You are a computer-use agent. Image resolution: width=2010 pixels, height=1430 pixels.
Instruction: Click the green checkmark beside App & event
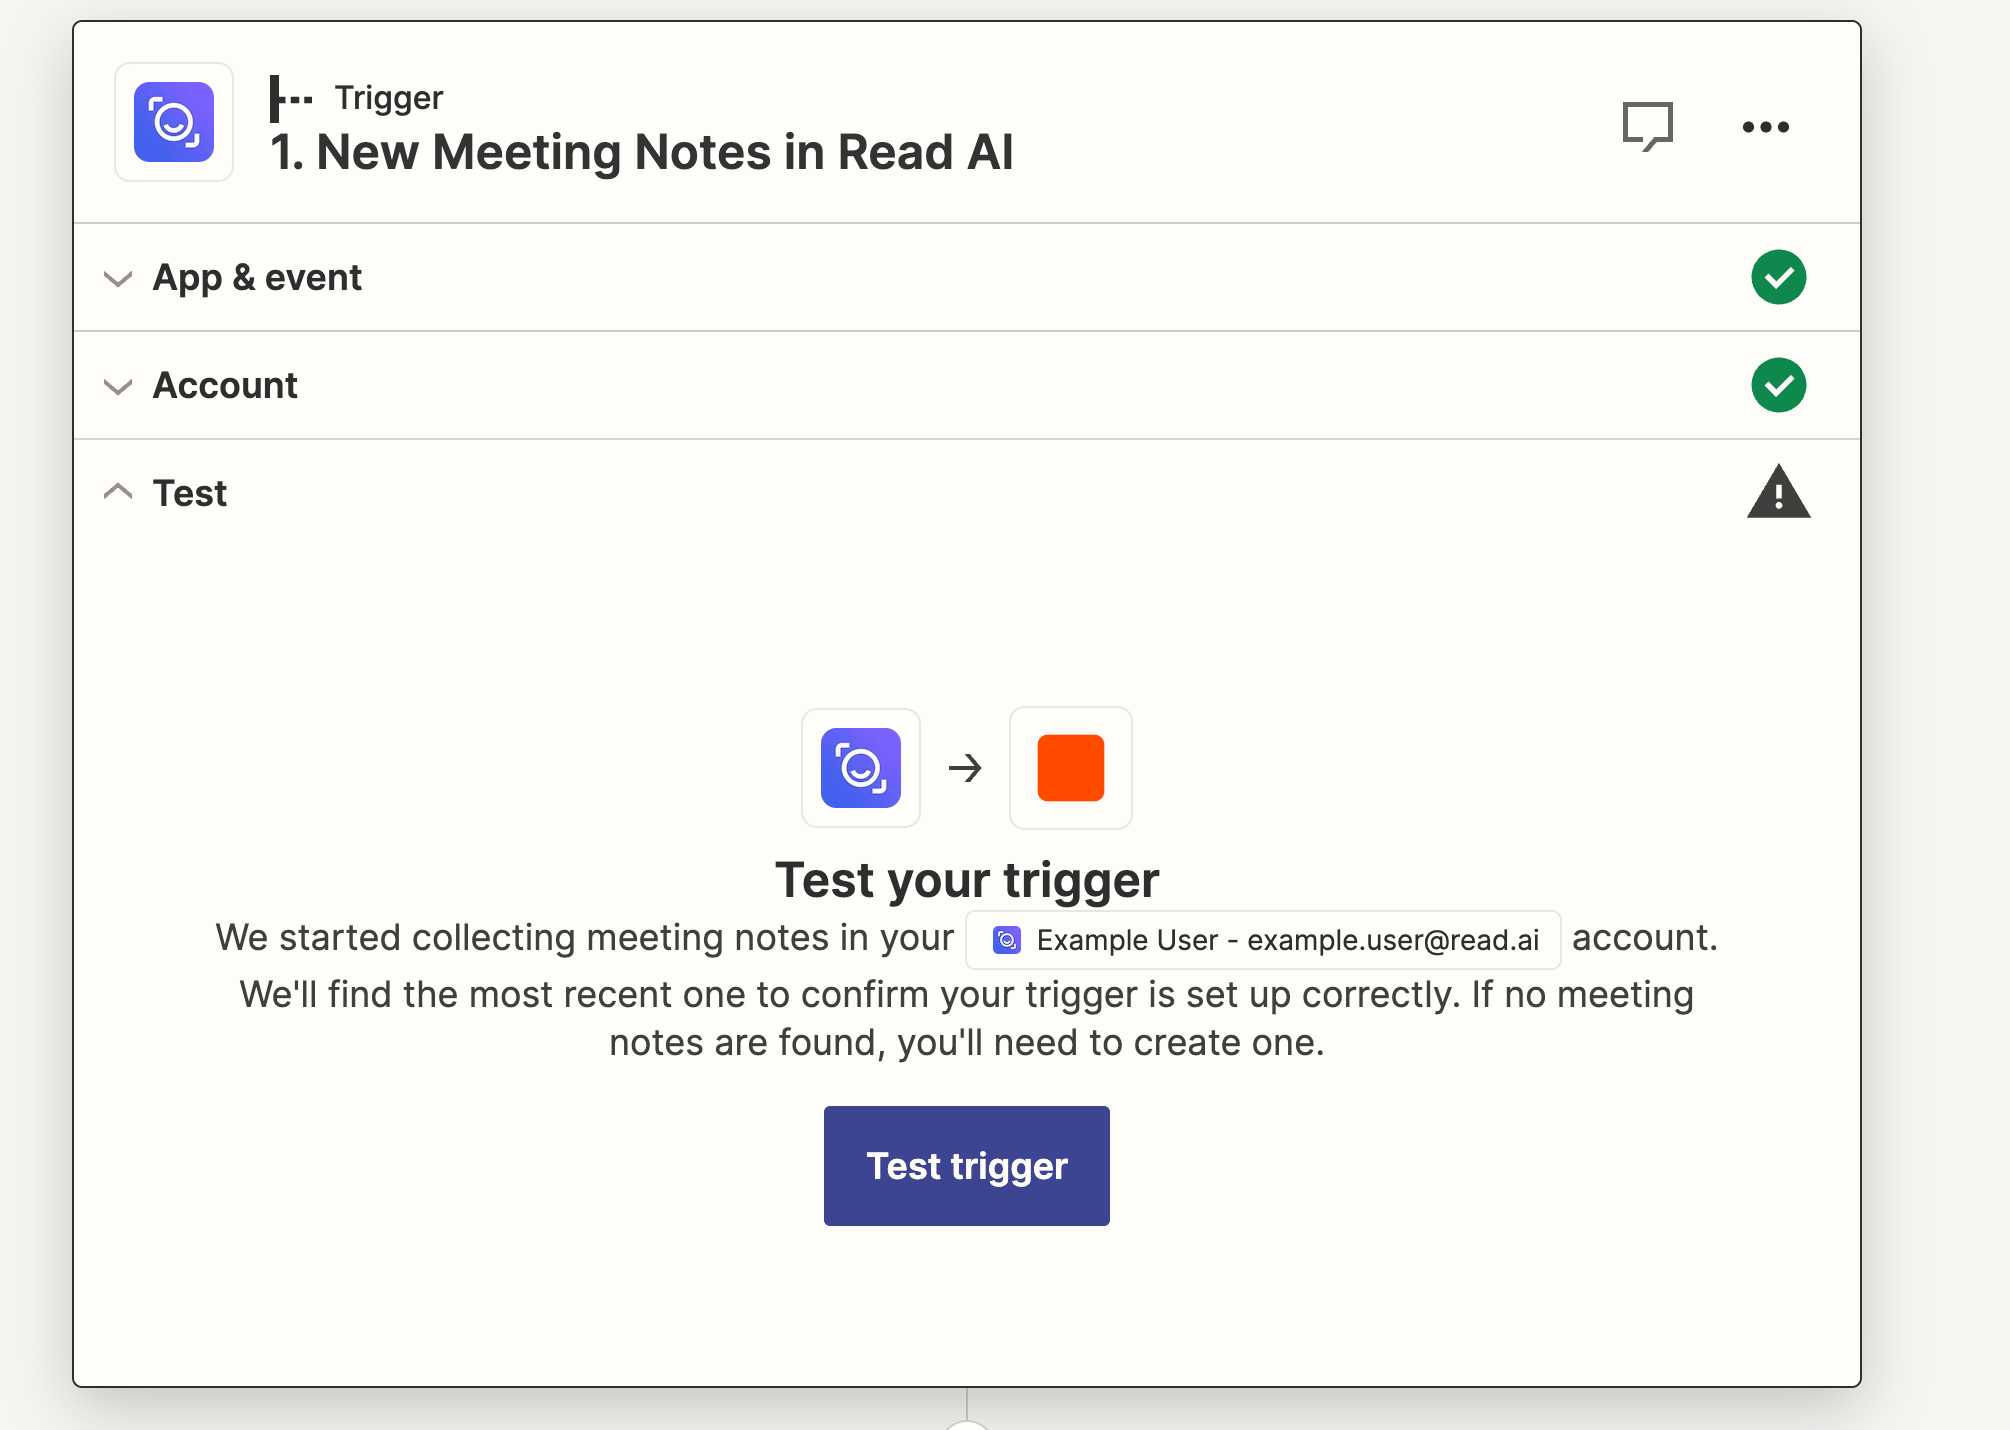pyautogui.click(x=1778, y=277)
